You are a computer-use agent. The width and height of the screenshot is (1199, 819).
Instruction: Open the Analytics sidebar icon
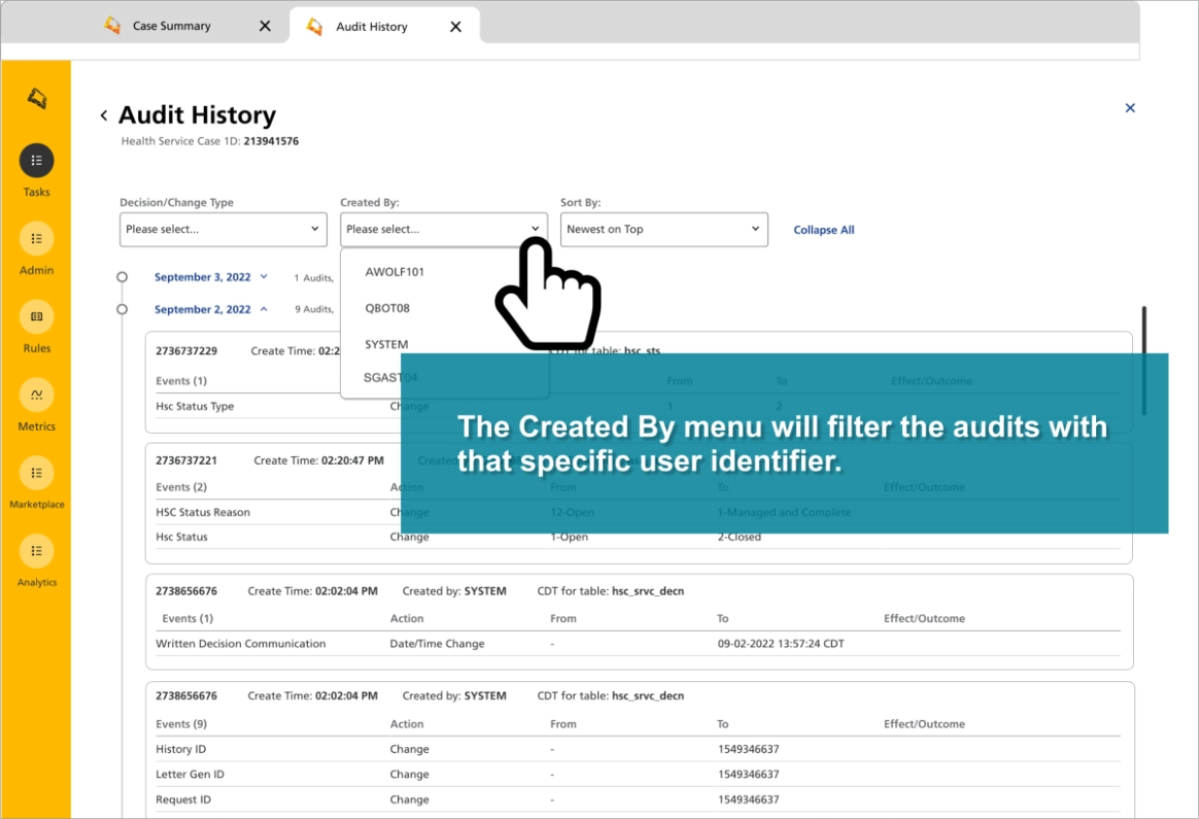coord(37,551)
